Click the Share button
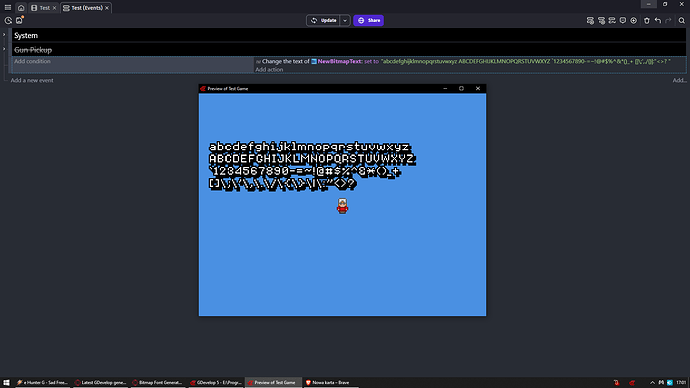 click(368, 20)
